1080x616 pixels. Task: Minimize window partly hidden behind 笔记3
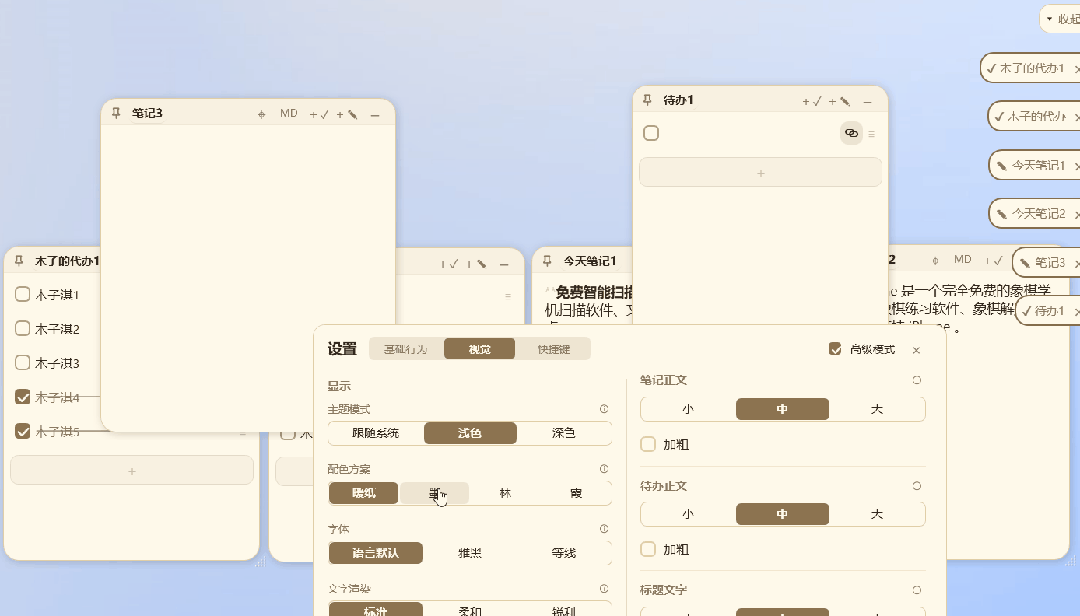pos(504,265)
